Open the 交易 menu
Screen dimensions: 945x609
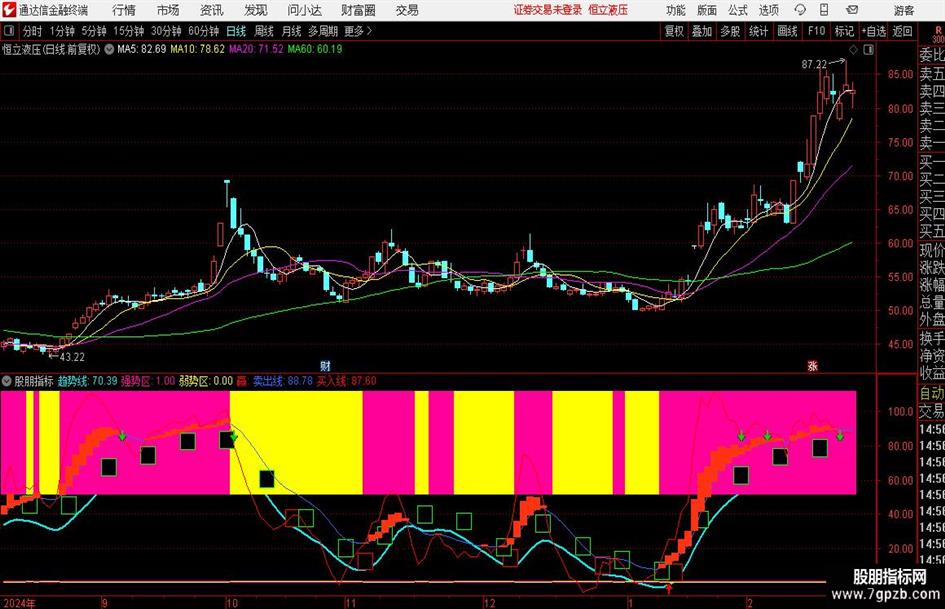pos(407,10)
